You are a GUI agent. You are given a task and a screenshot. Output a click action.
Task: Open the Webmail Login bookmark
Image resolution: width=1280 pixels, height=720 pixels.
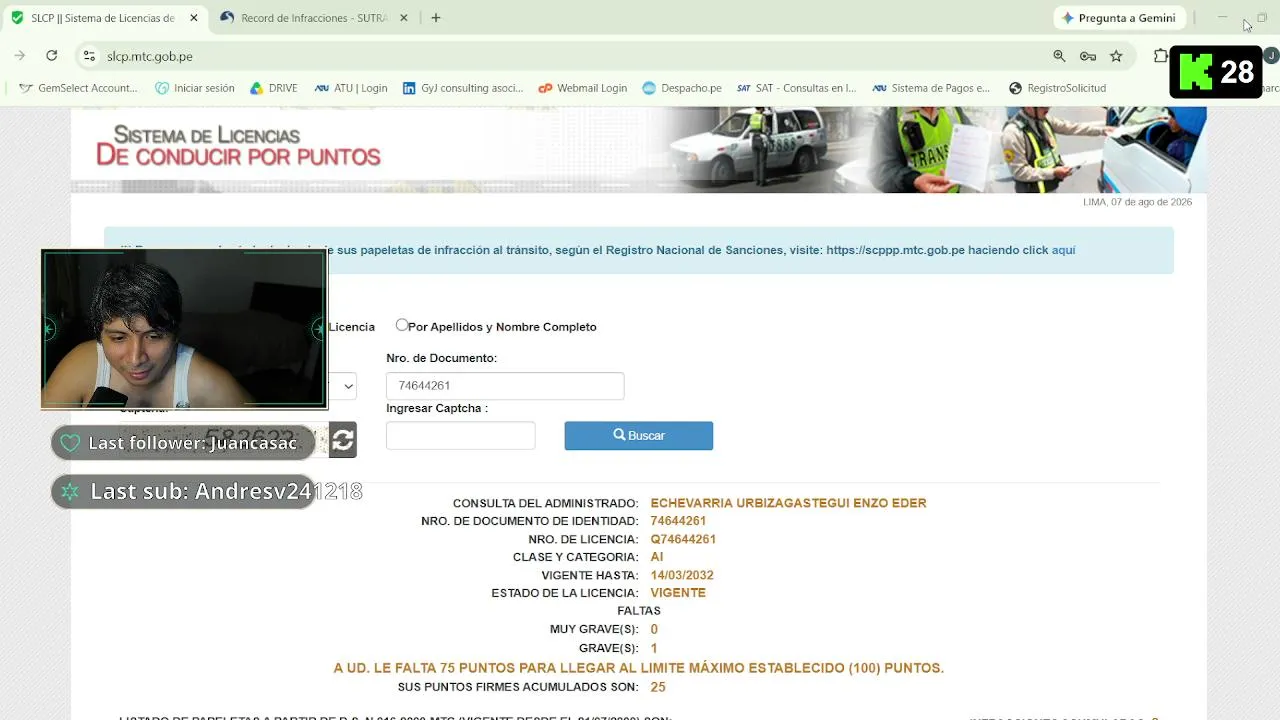pyautogui.click(x=583, y=88)
